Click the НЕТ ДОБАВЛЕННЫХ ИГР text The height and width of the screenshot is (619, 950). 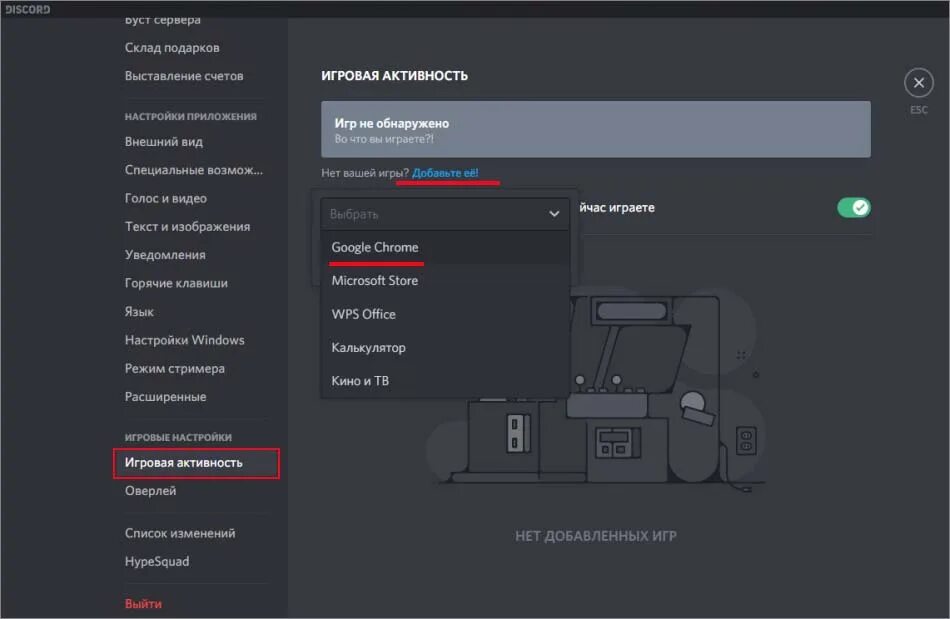pyautogui.click(x=596, y=536)
